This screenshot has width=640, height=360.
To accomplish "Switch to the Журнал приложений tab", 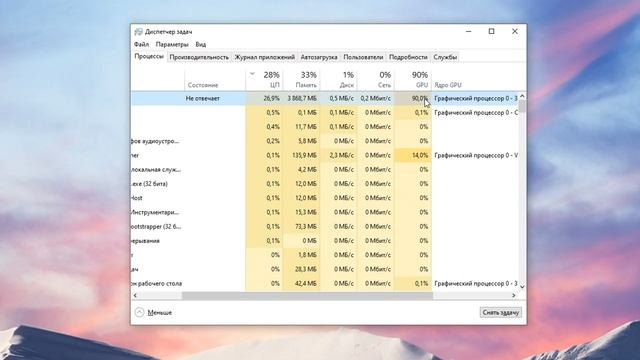I will [x=264, y=57].
